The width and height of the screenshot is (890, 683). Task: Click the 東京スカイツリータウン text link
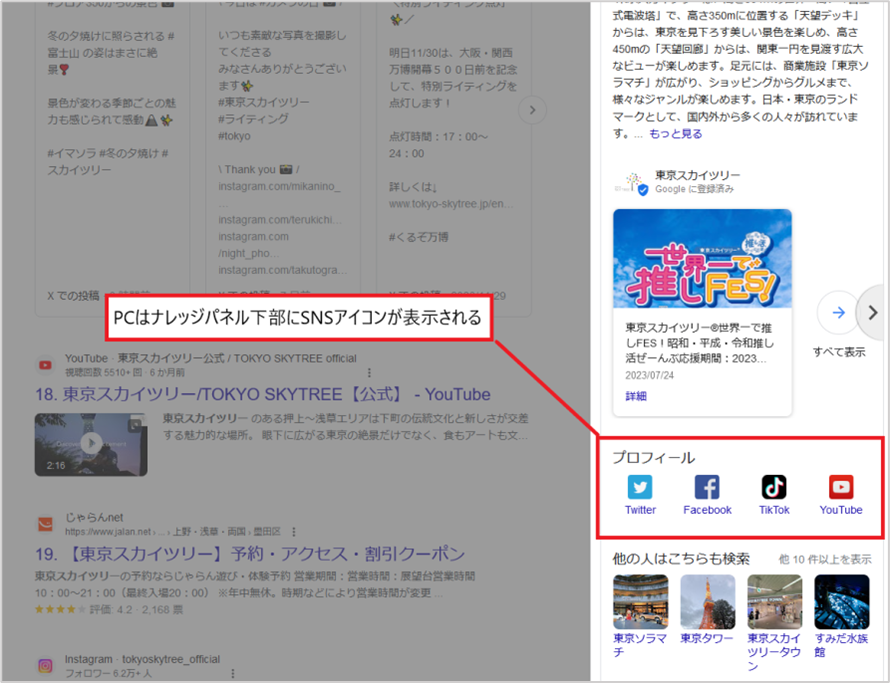(774, 652)
